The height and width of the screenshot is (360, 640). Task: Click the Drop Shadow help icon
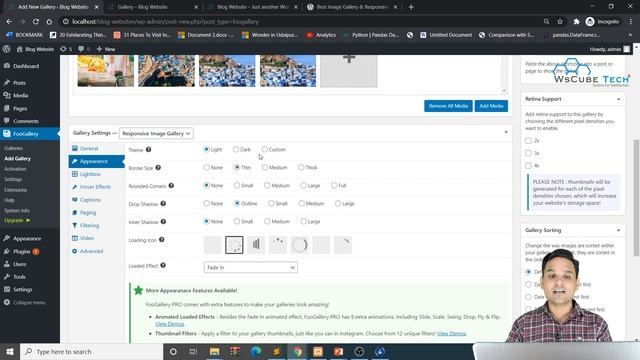pos(163,203)
